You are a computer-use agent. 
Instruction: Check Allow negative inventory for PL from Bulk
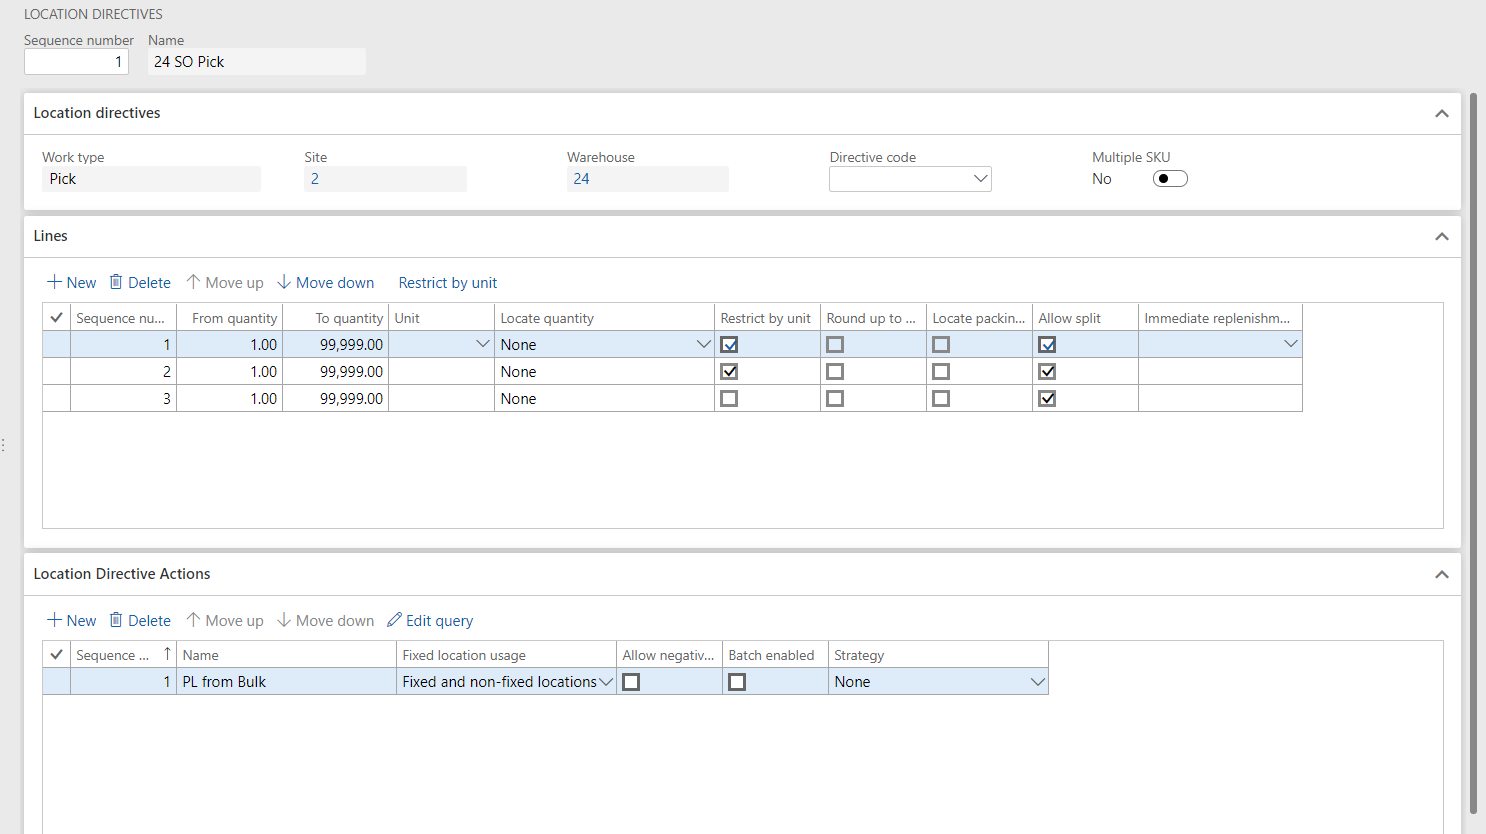coord(631,682)
